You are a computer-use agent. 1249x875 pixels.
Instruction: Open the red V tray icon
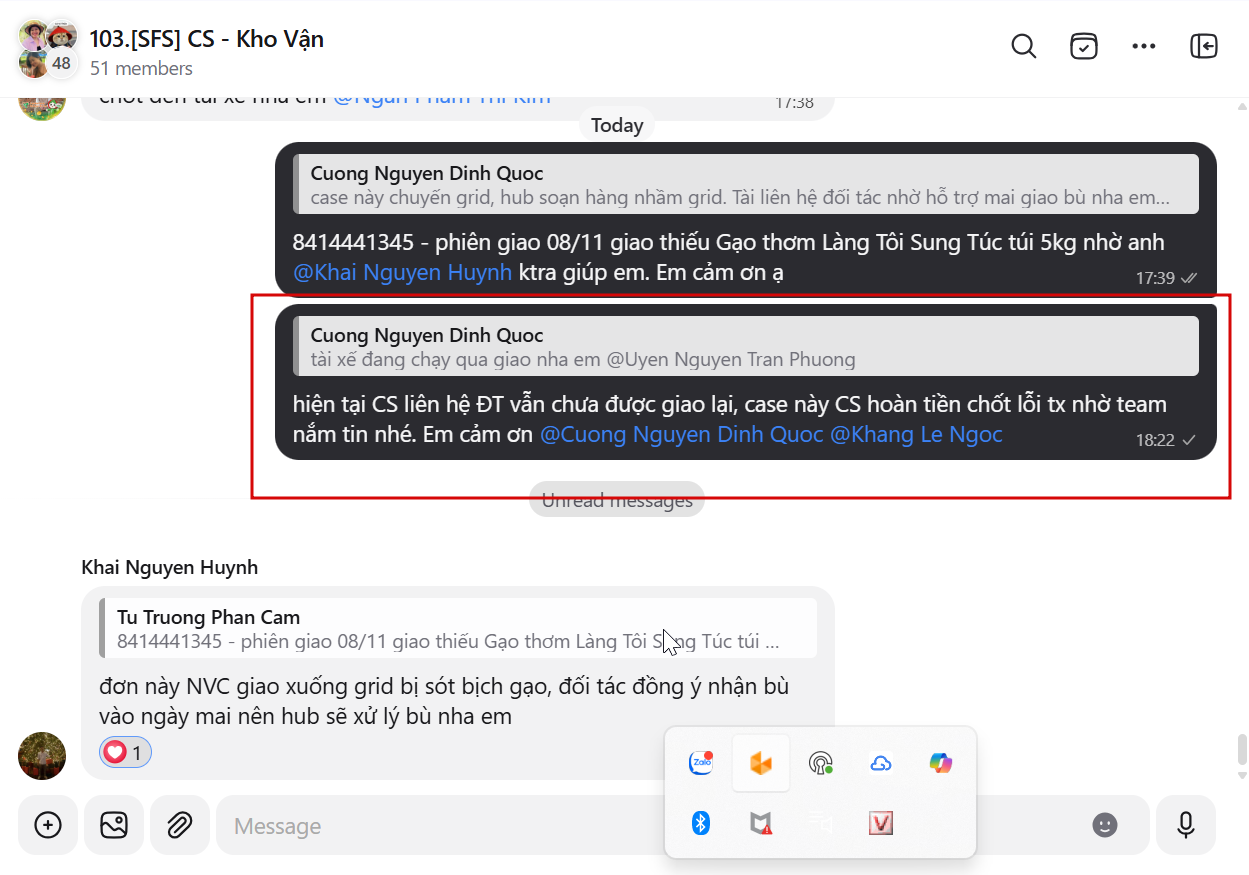[881, 823]
